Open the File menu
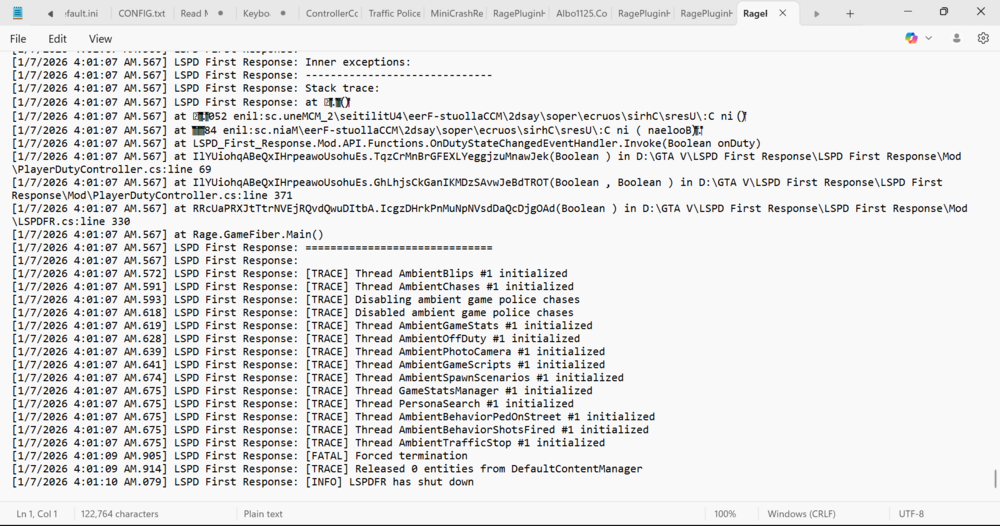Image resolution: width=1000 pixels, height=526 pixels. click(18, 39)
